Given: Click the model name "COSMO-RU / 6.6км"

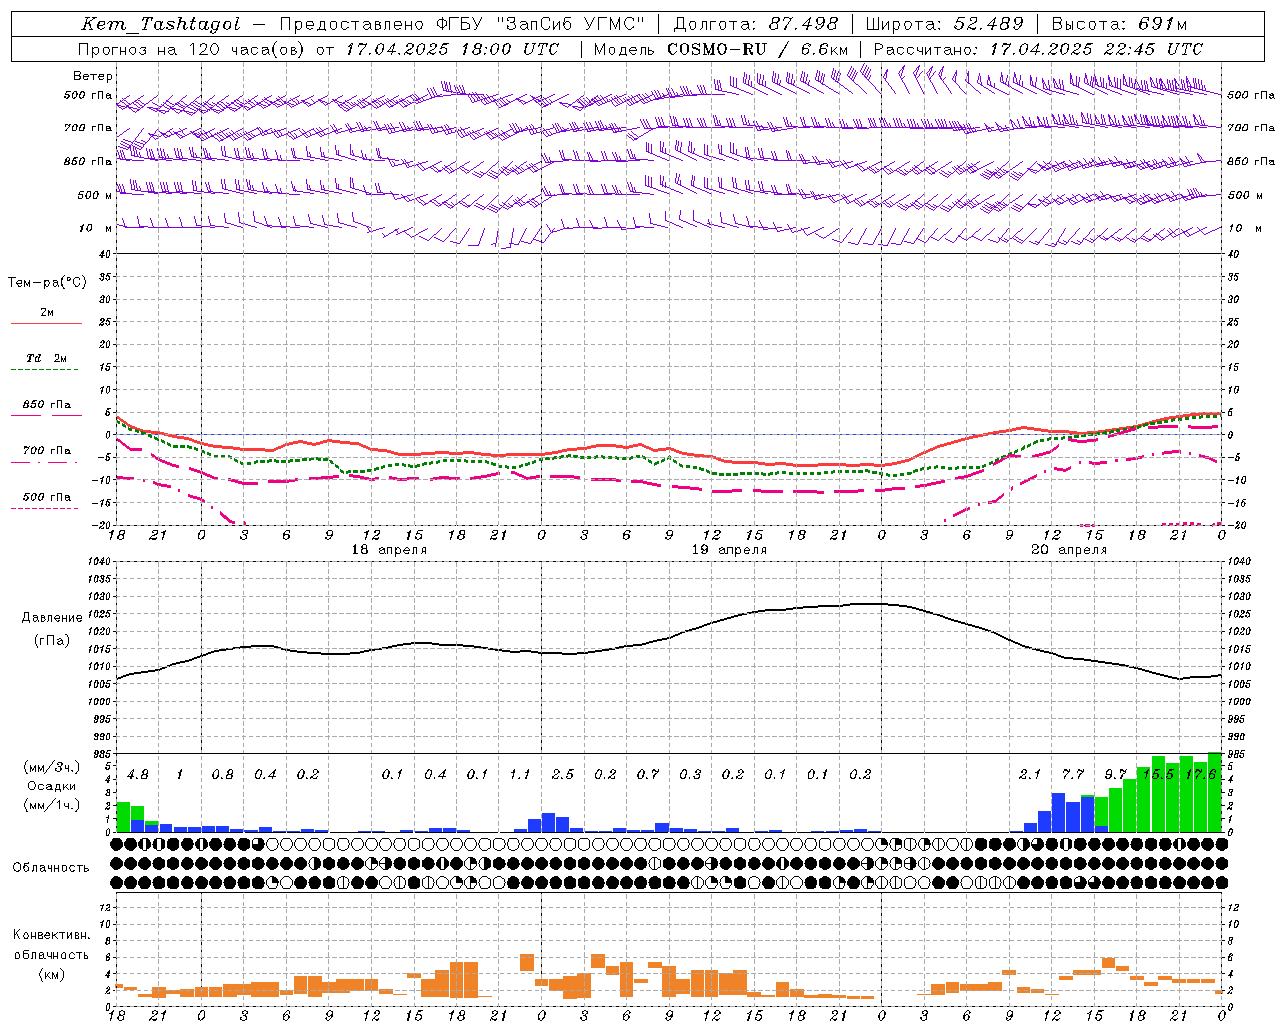Looking at the screenshot, I should (x=758, y=49).
